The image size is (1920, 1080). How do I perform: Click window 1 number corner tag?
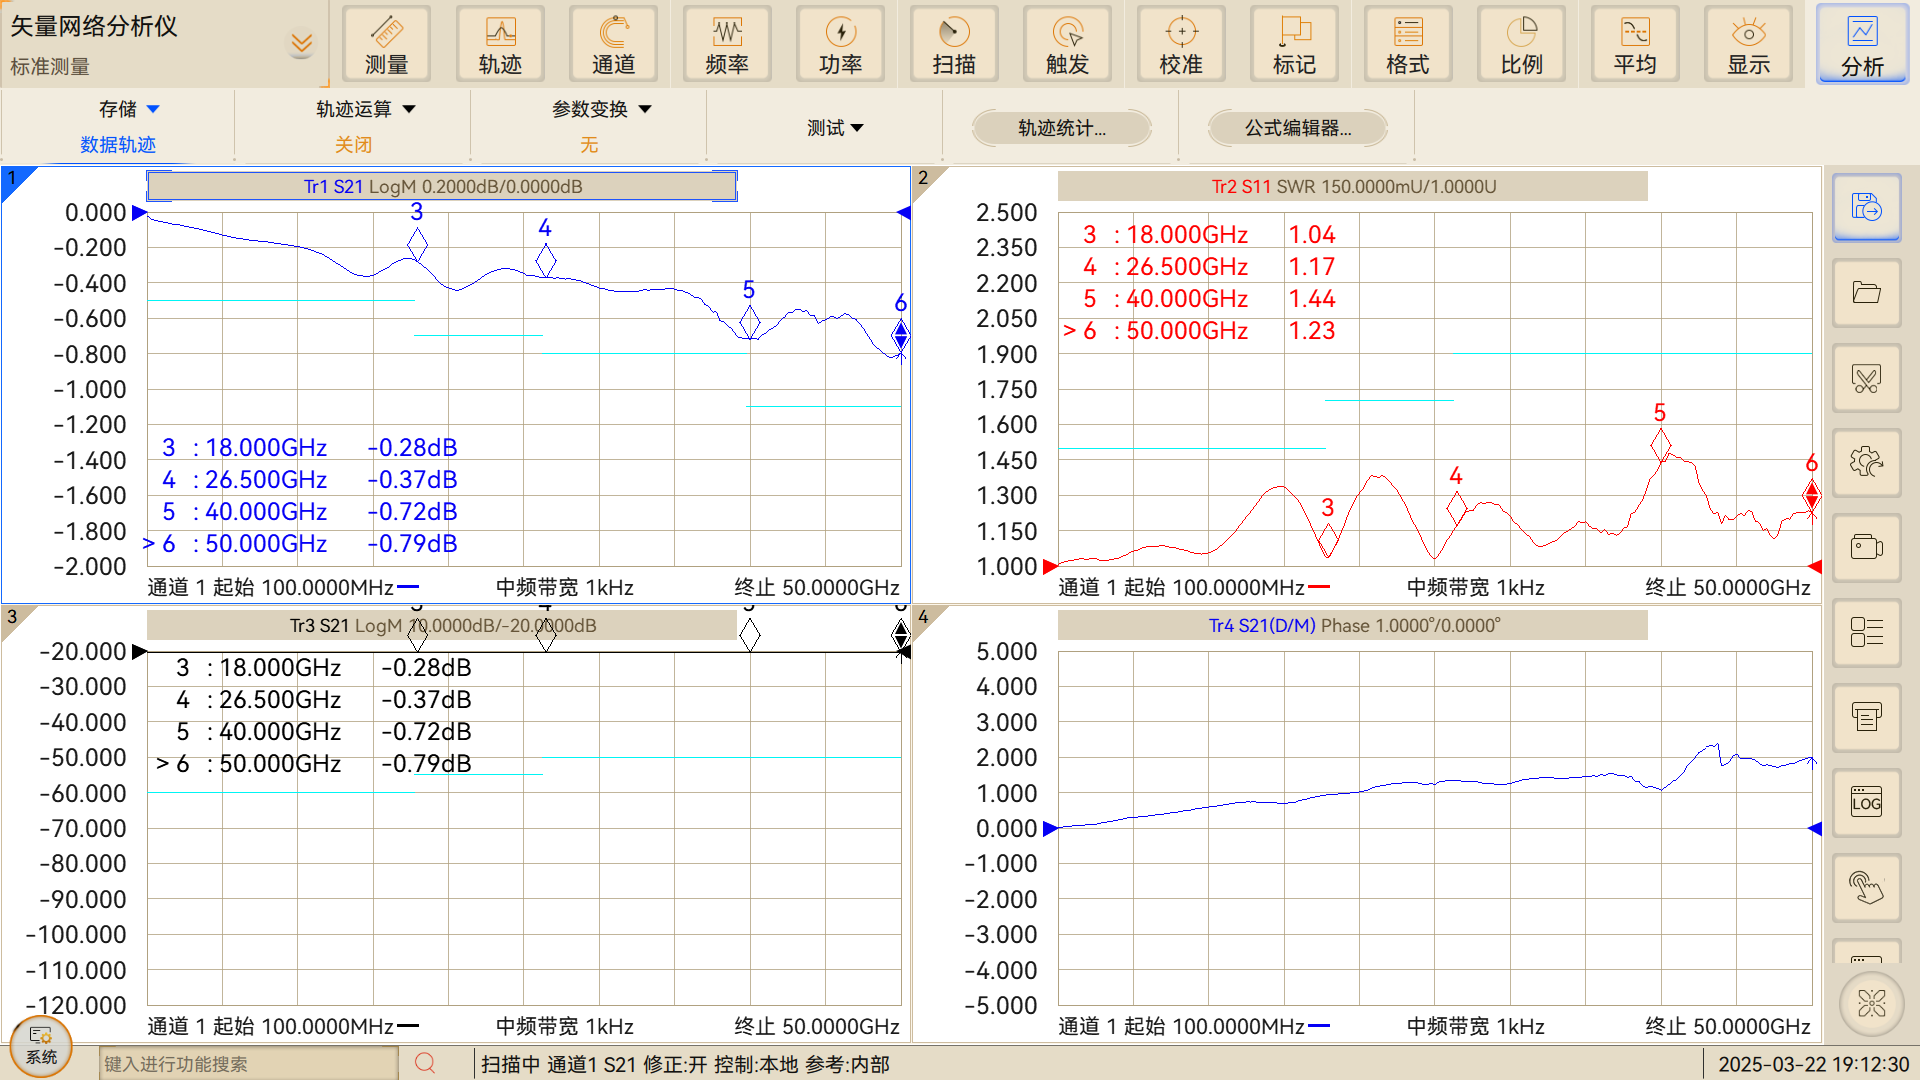pyautogui.click(x=13, y=179)
